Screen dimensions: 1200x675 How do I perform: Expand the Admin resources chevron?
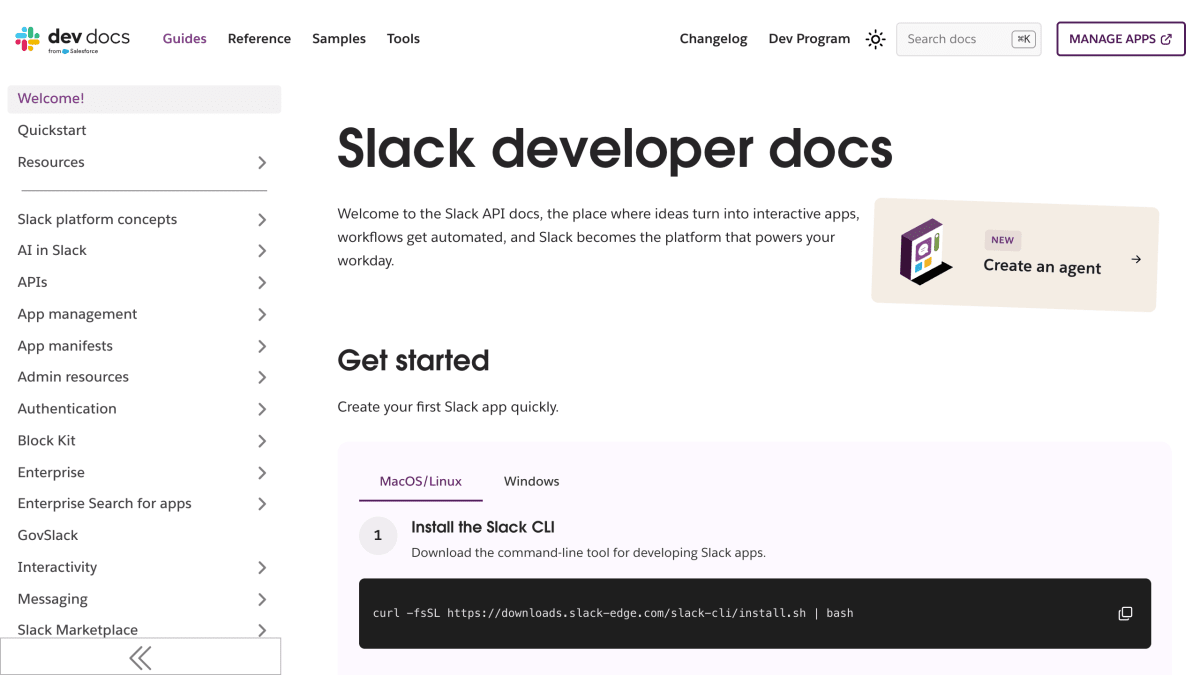click(262, 378)
